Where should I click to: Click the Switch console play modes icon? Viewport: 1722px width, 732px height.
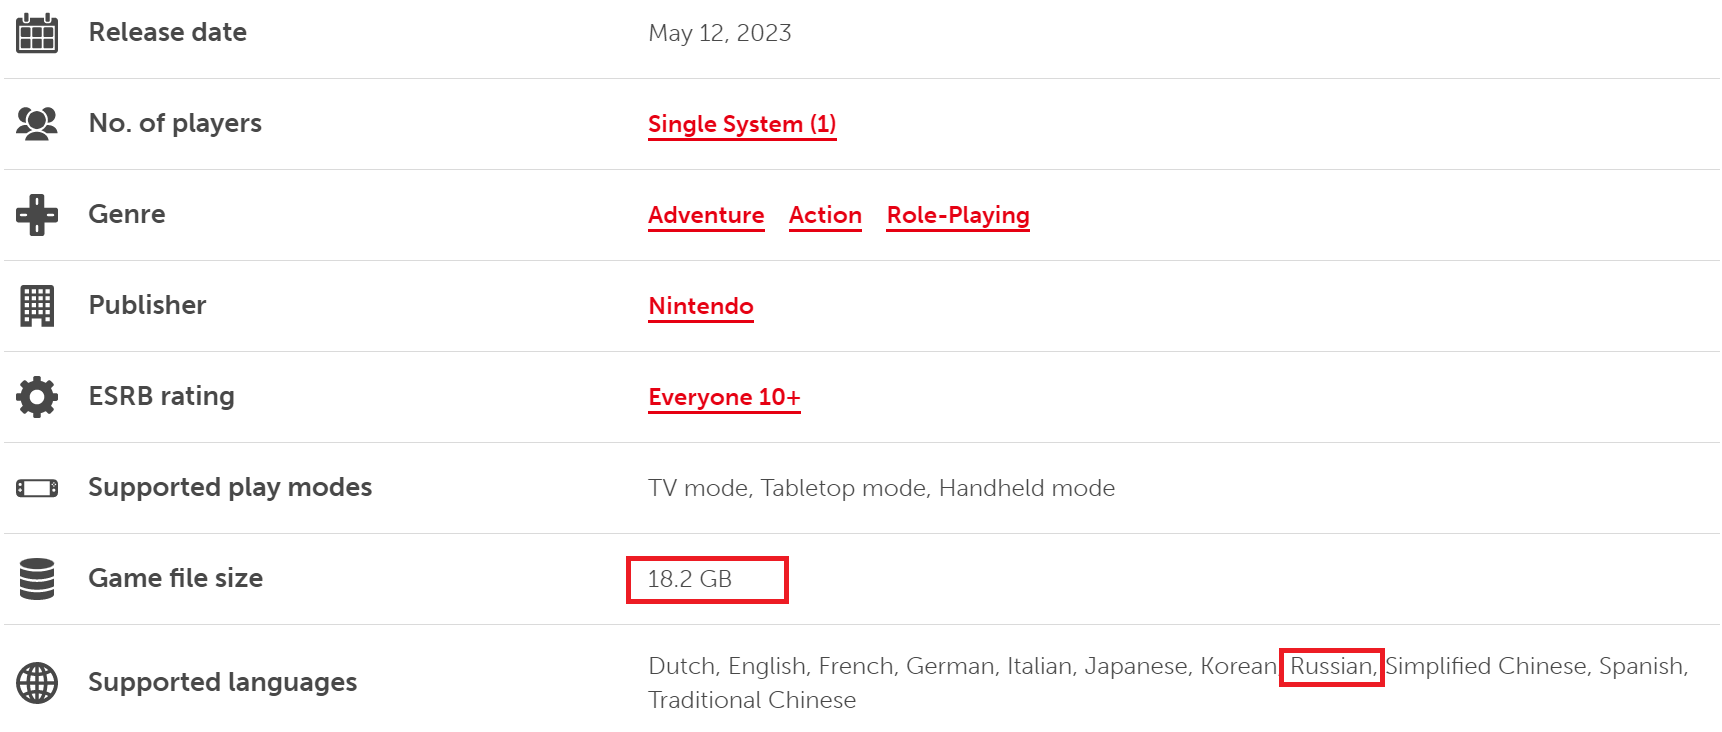coord(37,488)
